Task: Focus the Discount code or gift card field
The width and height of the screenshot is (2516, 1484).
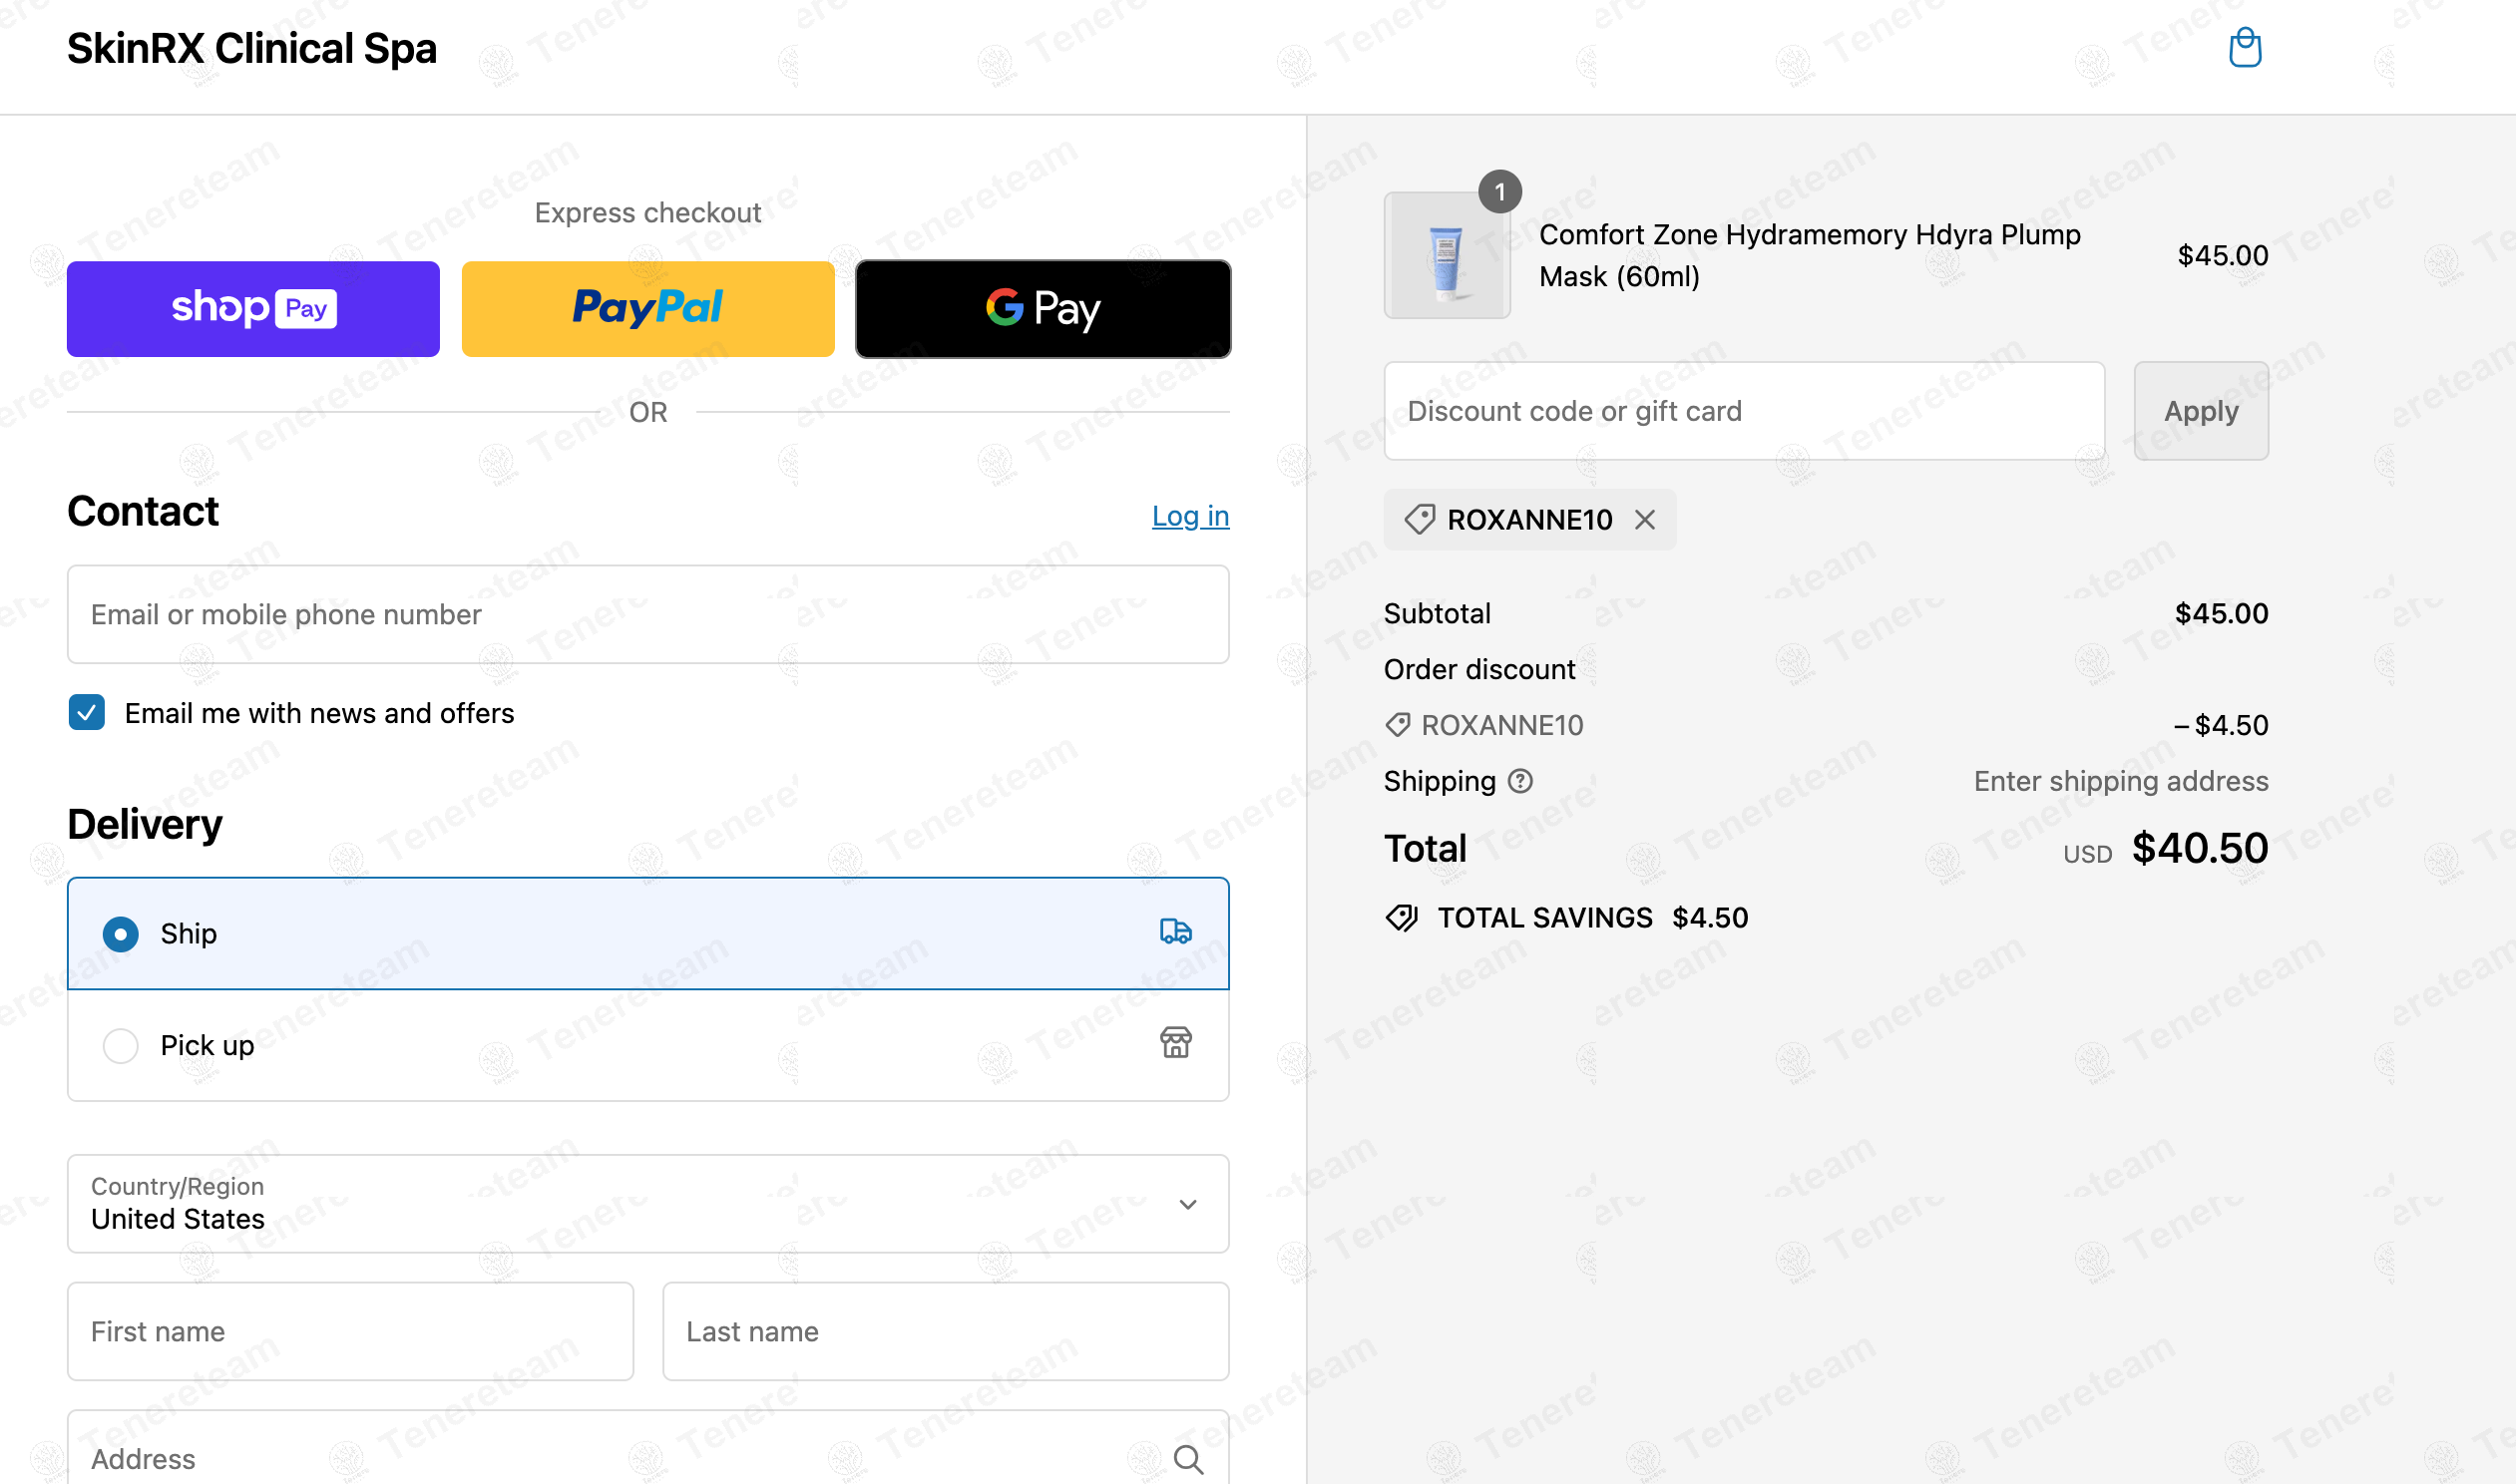Action: (x=1744, y=411)
